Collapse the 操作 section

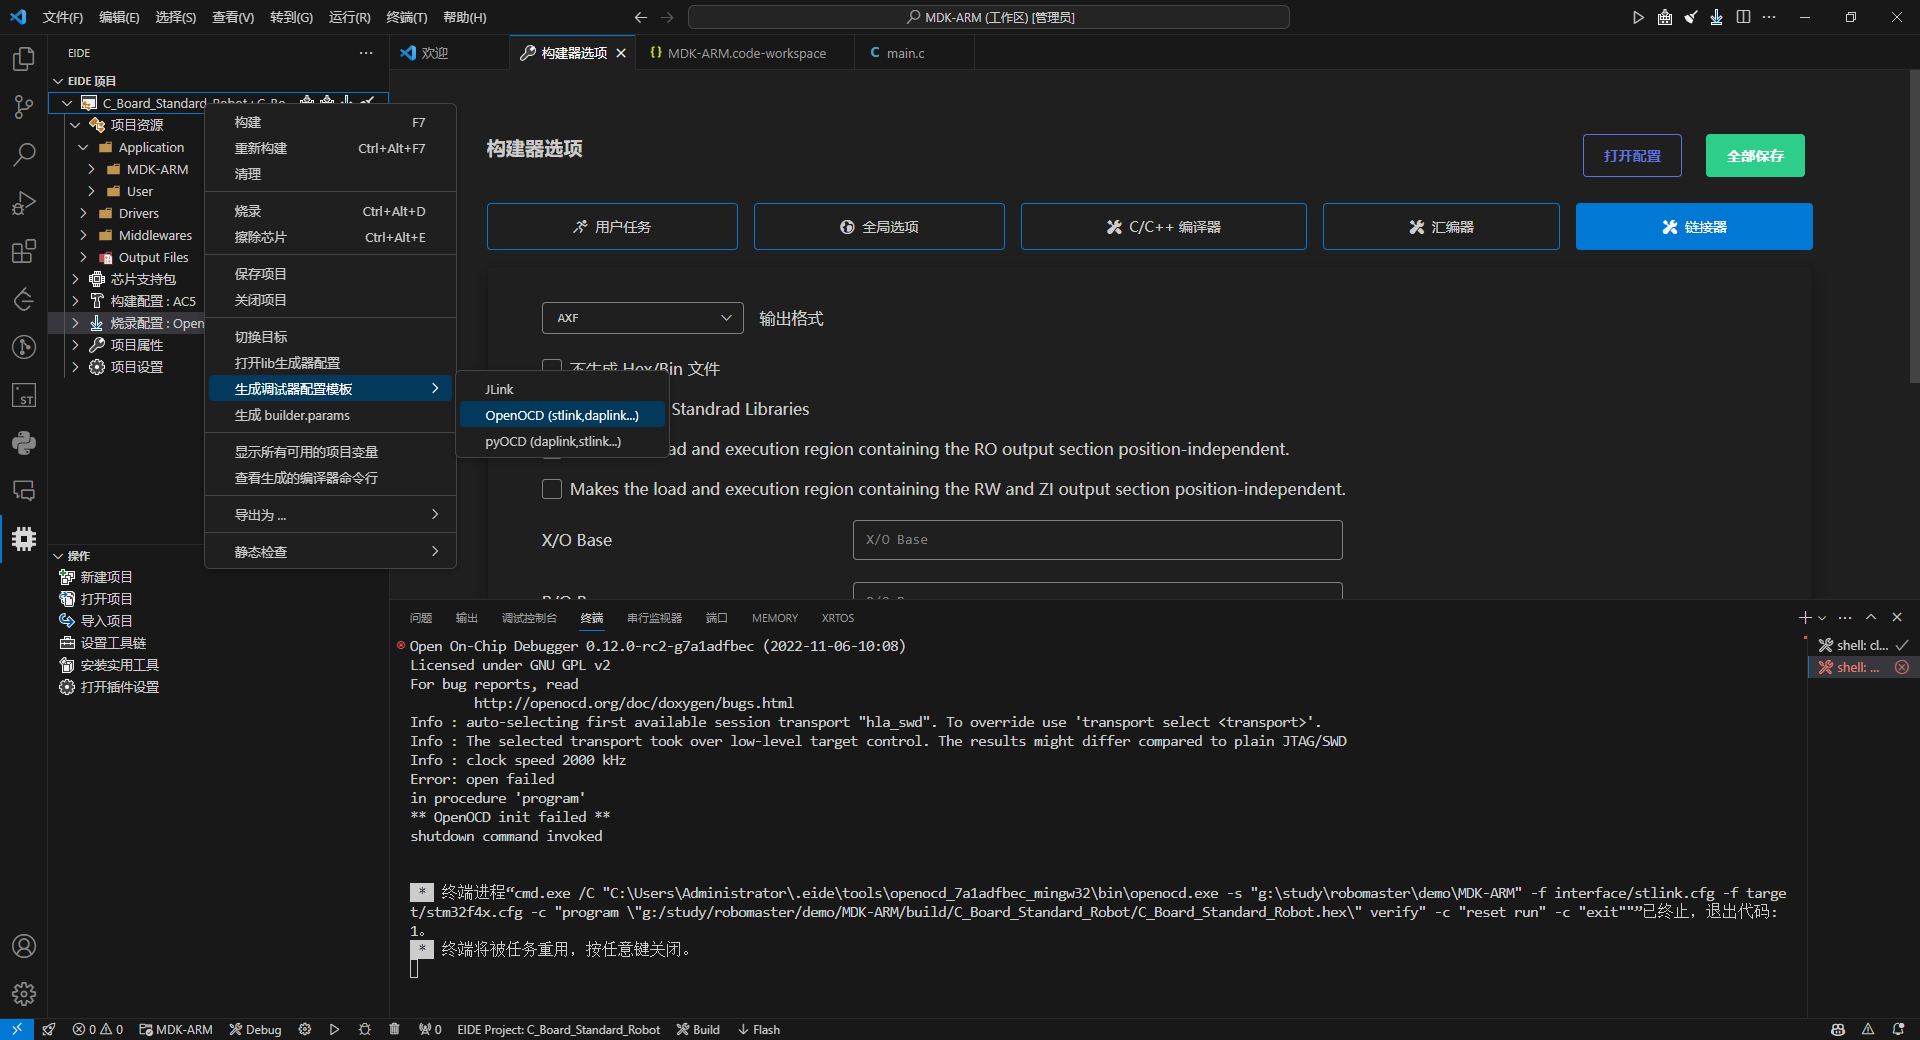(58, 556)
